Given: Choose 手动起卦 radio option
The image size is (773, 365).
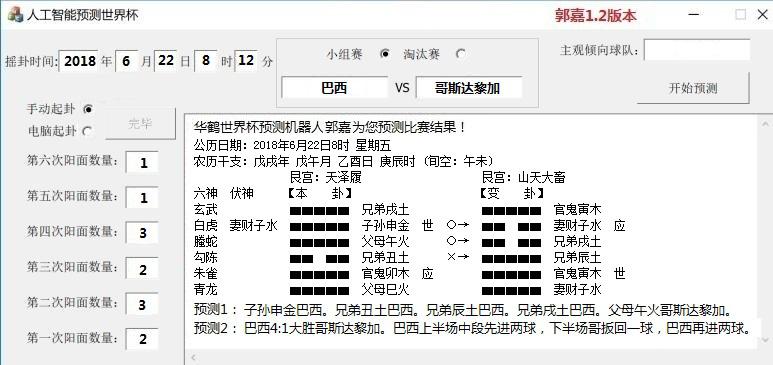Looking at the screenshot, I should (x=88, y=109).
